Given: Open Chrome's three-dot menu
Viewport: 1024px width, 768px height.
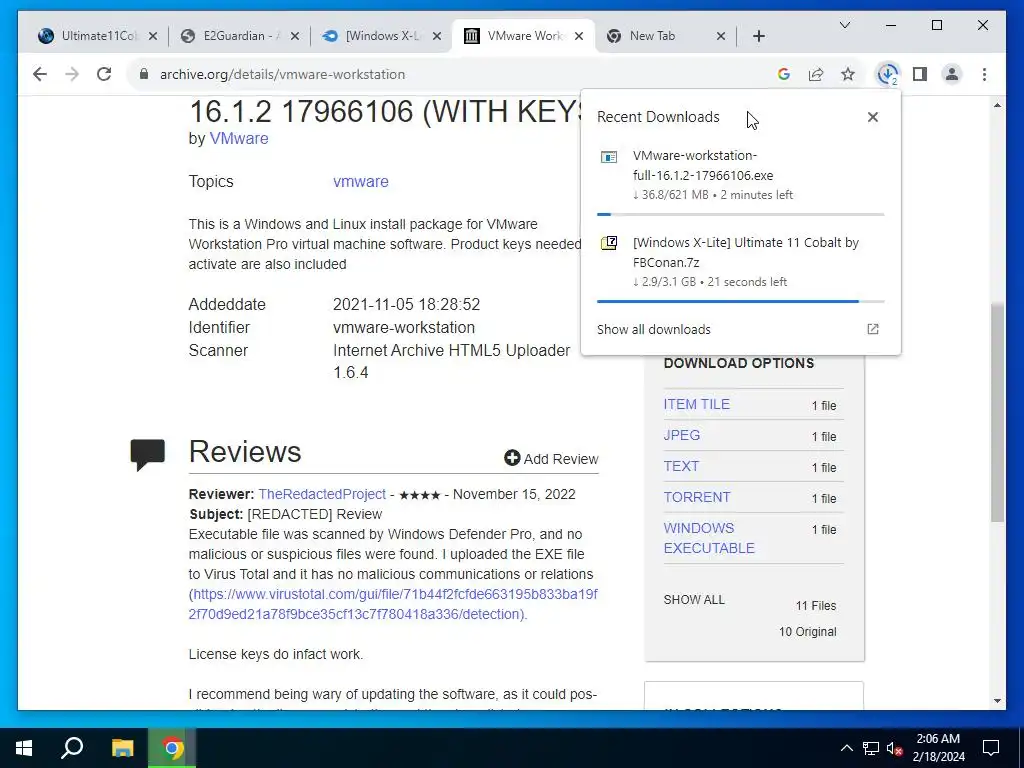Looking at the screenshot, I should click(x=984, y=74).
